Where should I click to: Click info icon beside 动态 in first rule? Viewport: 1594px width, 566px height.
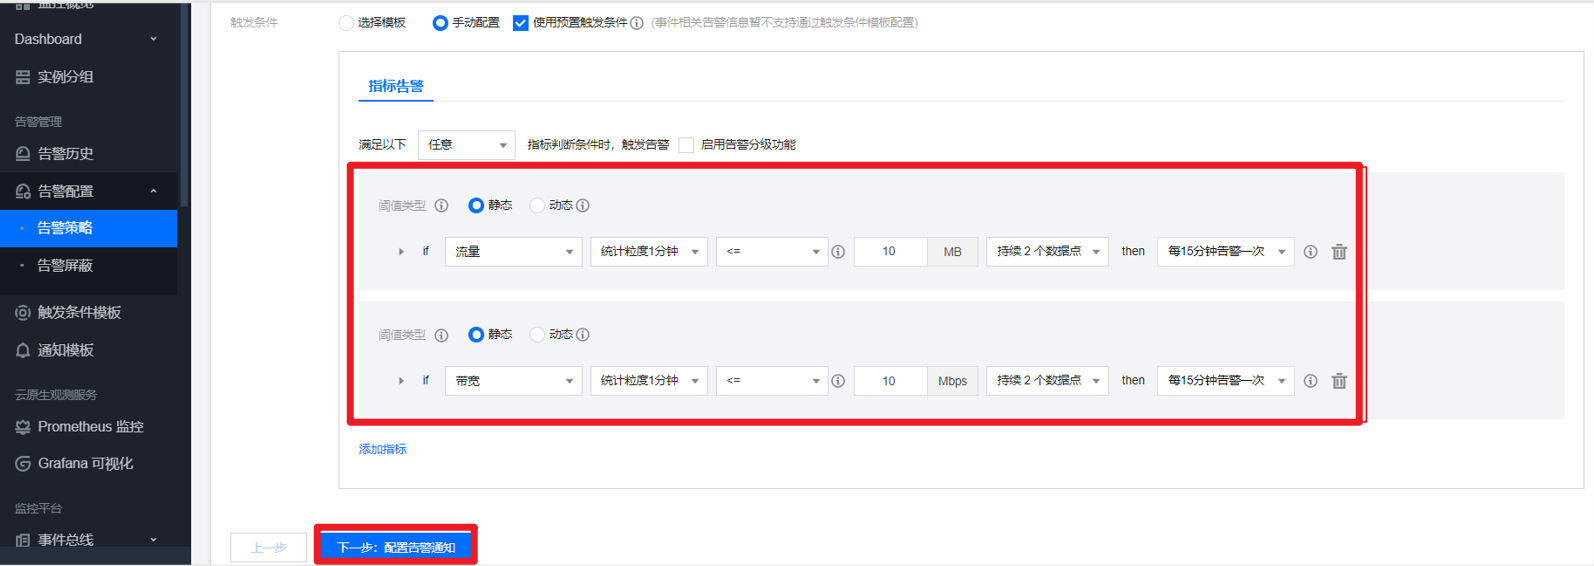point(583,206)
